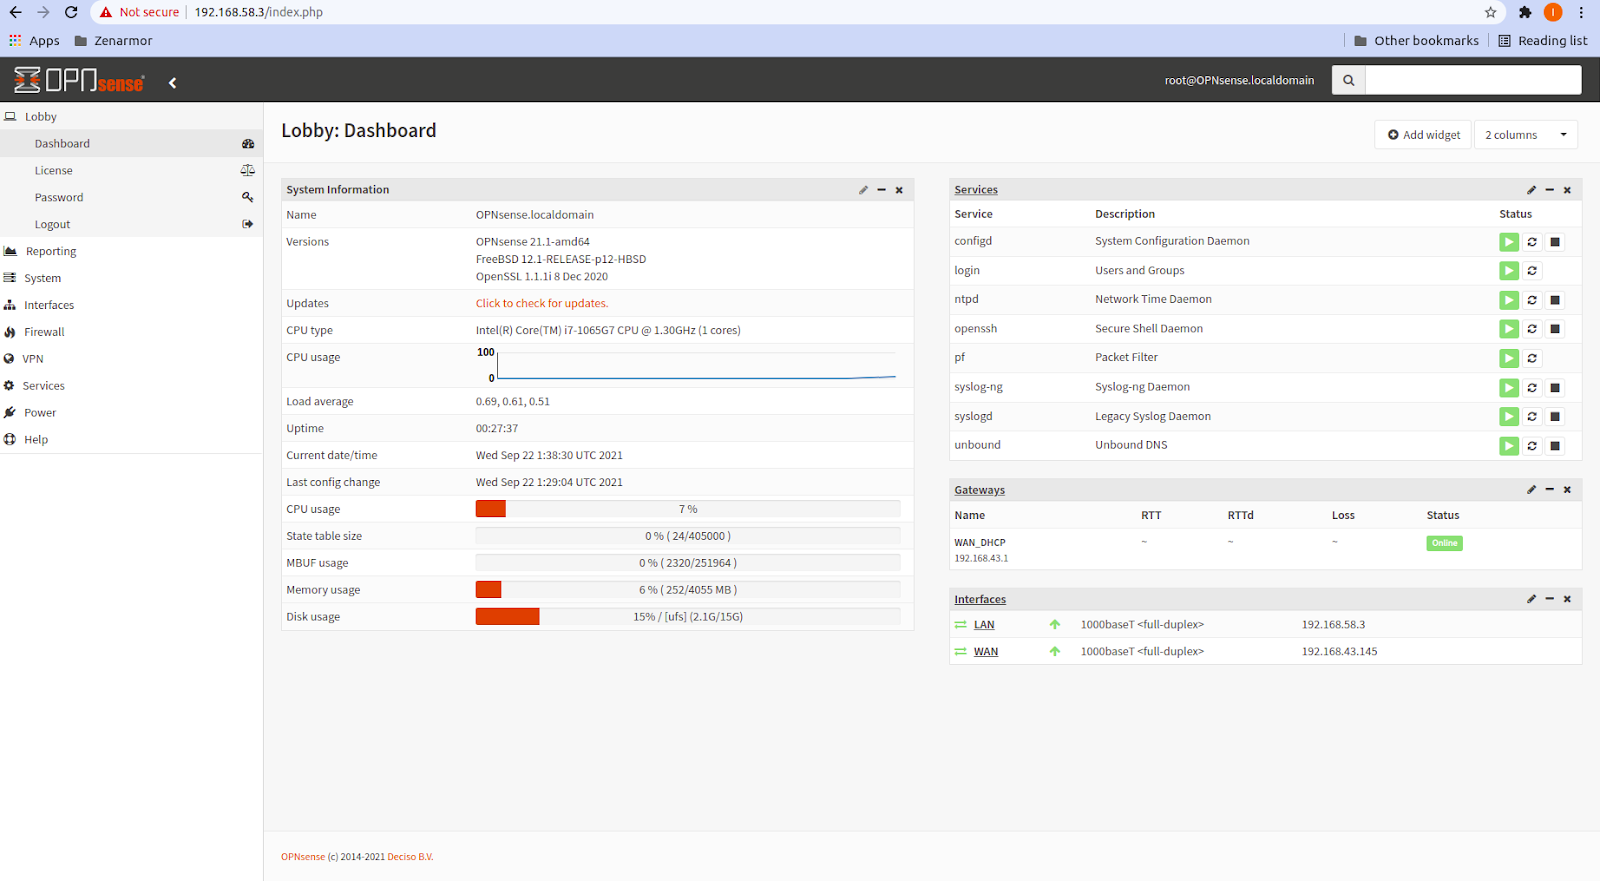Open the Zenarmor bookmark folder
1600x881 pixels.
113,41
